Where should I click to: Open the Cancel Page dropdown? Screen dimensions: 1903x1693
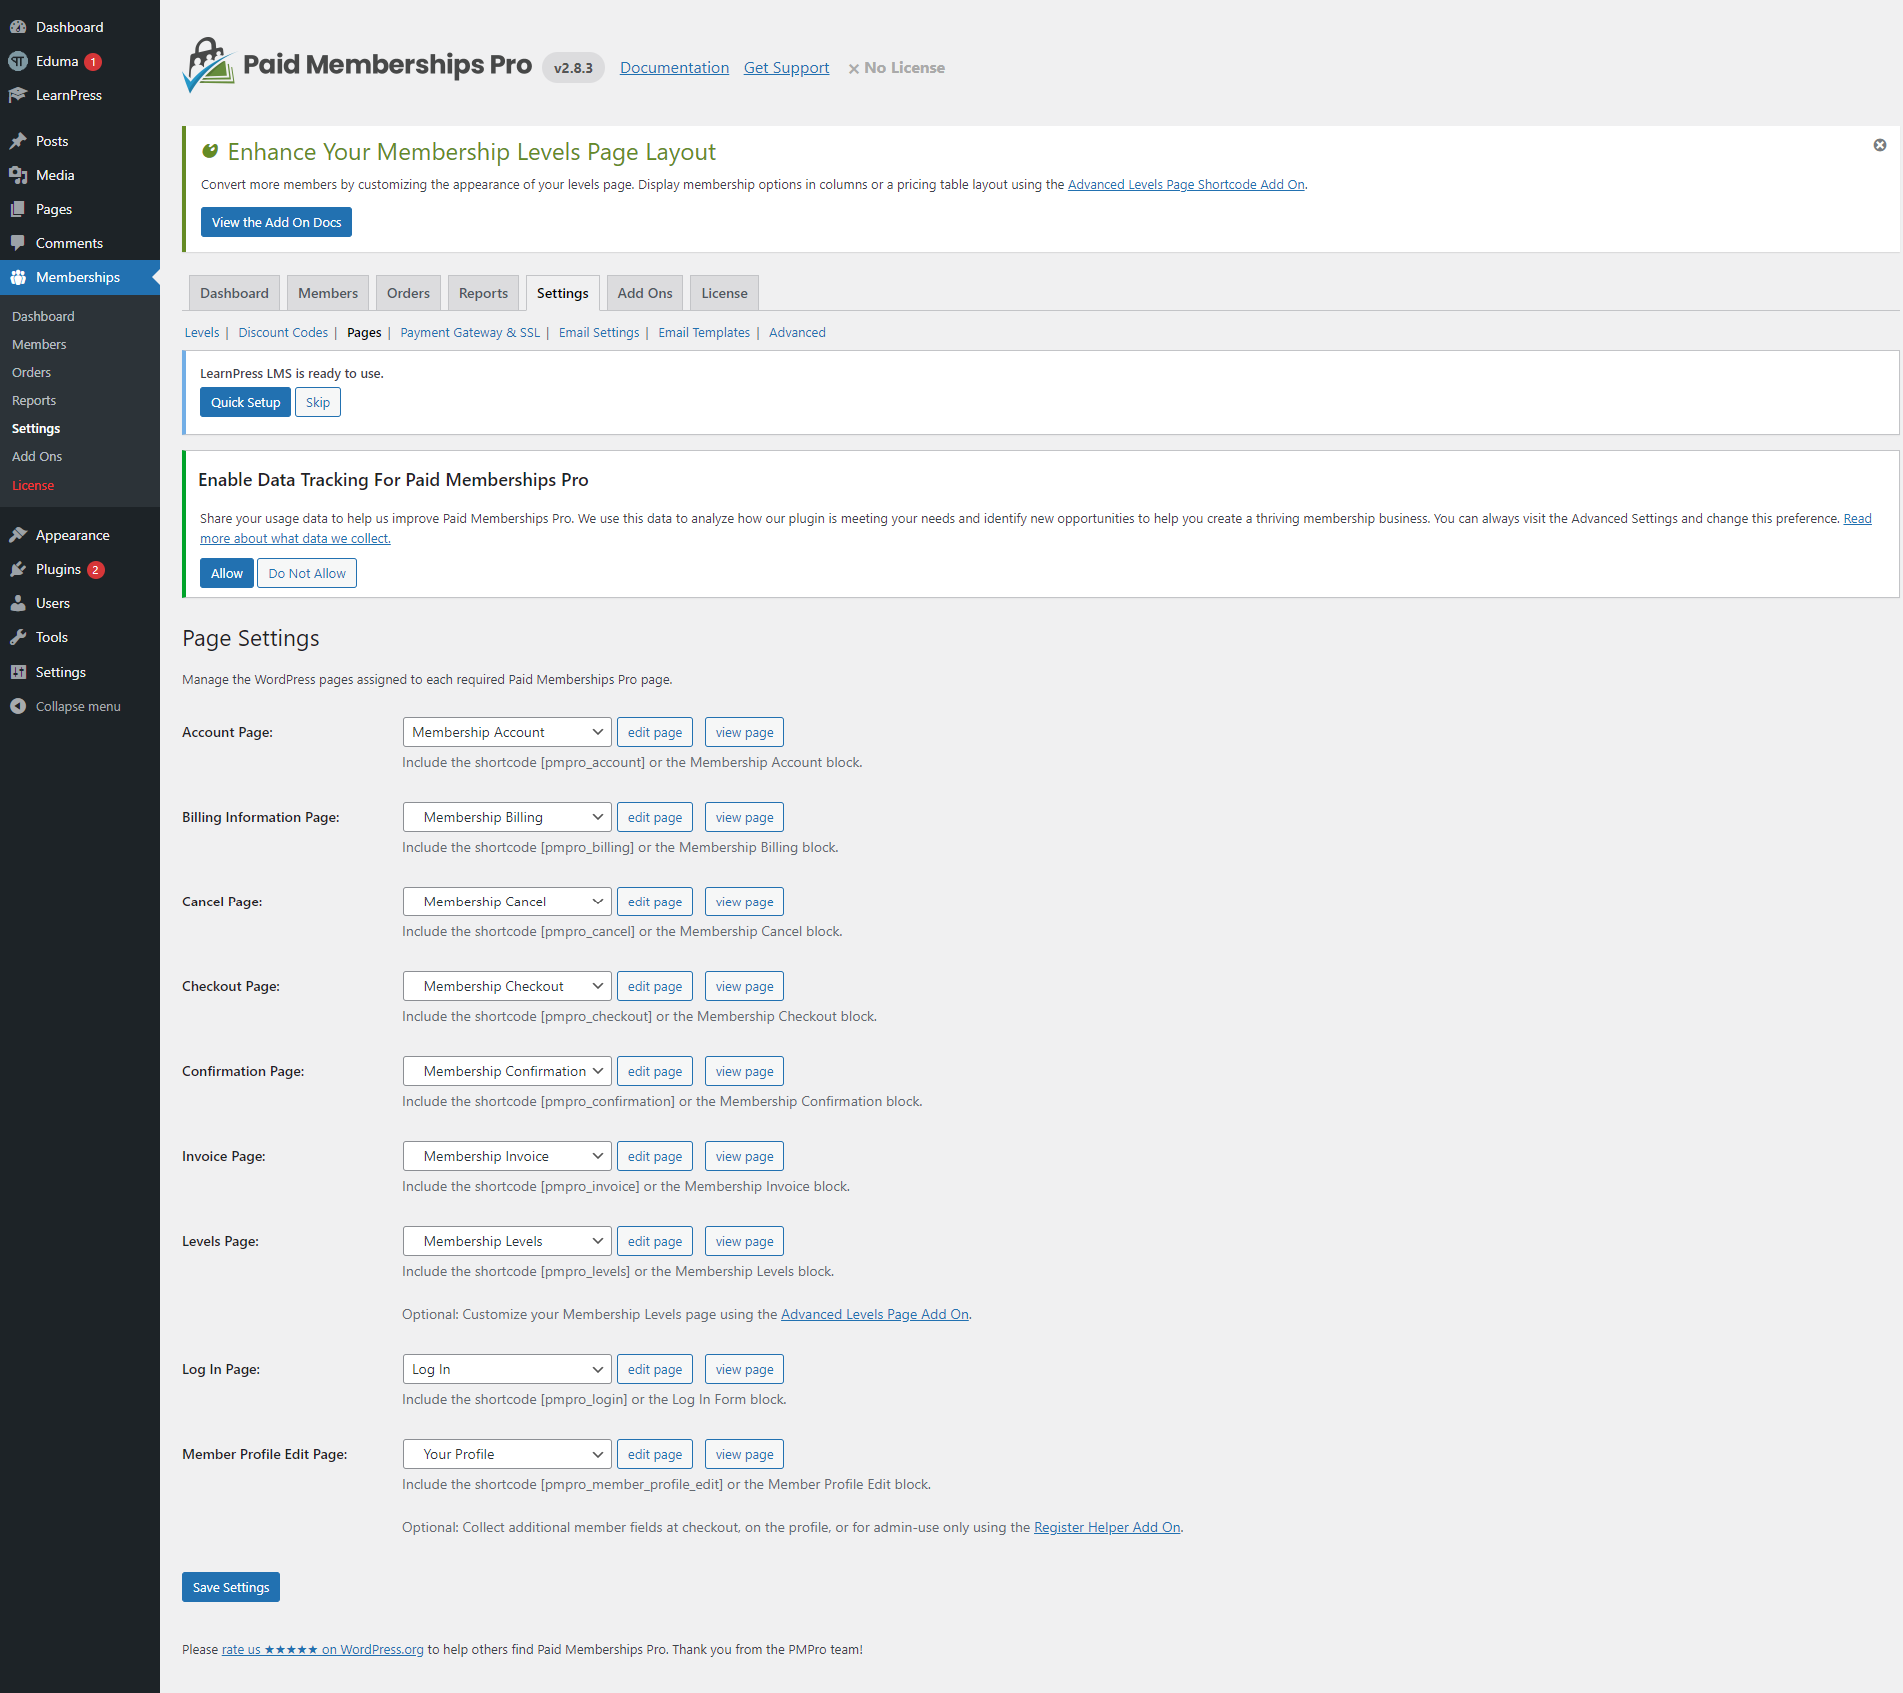(507, 902)
